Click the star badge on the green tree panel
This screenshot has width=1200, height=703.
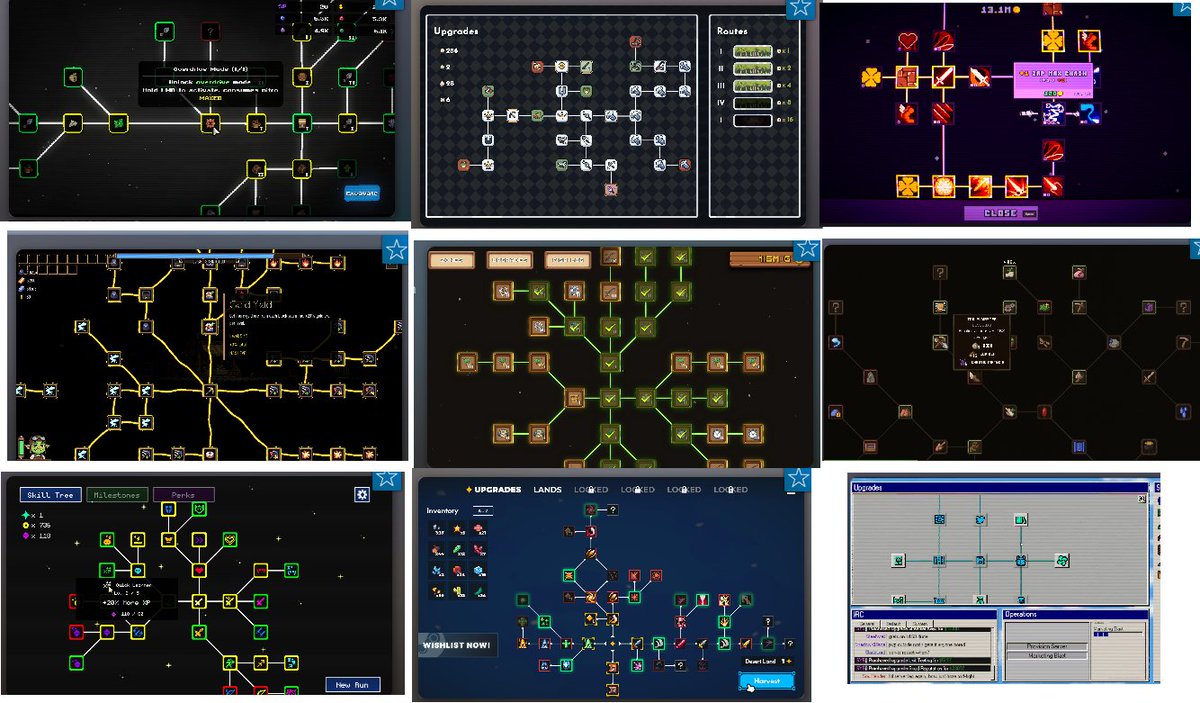807,250
